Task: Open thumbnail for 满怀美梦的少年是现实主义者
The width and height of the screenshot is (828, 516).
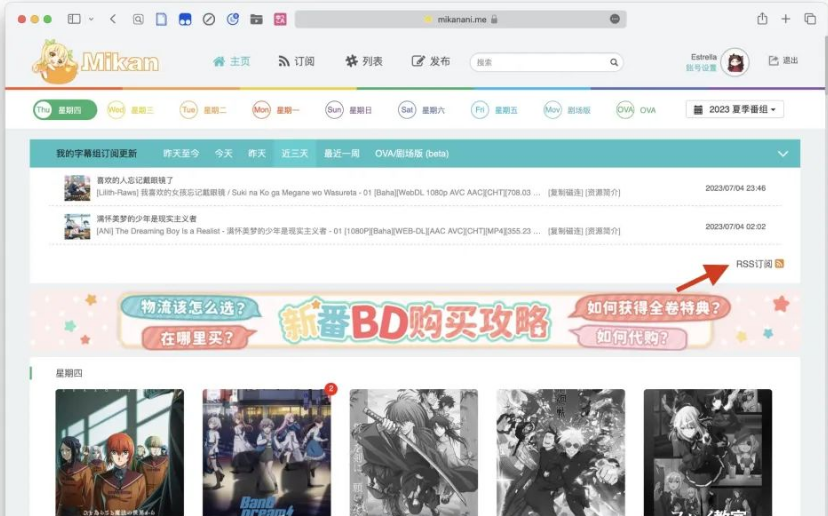Action: pos(77,227)
